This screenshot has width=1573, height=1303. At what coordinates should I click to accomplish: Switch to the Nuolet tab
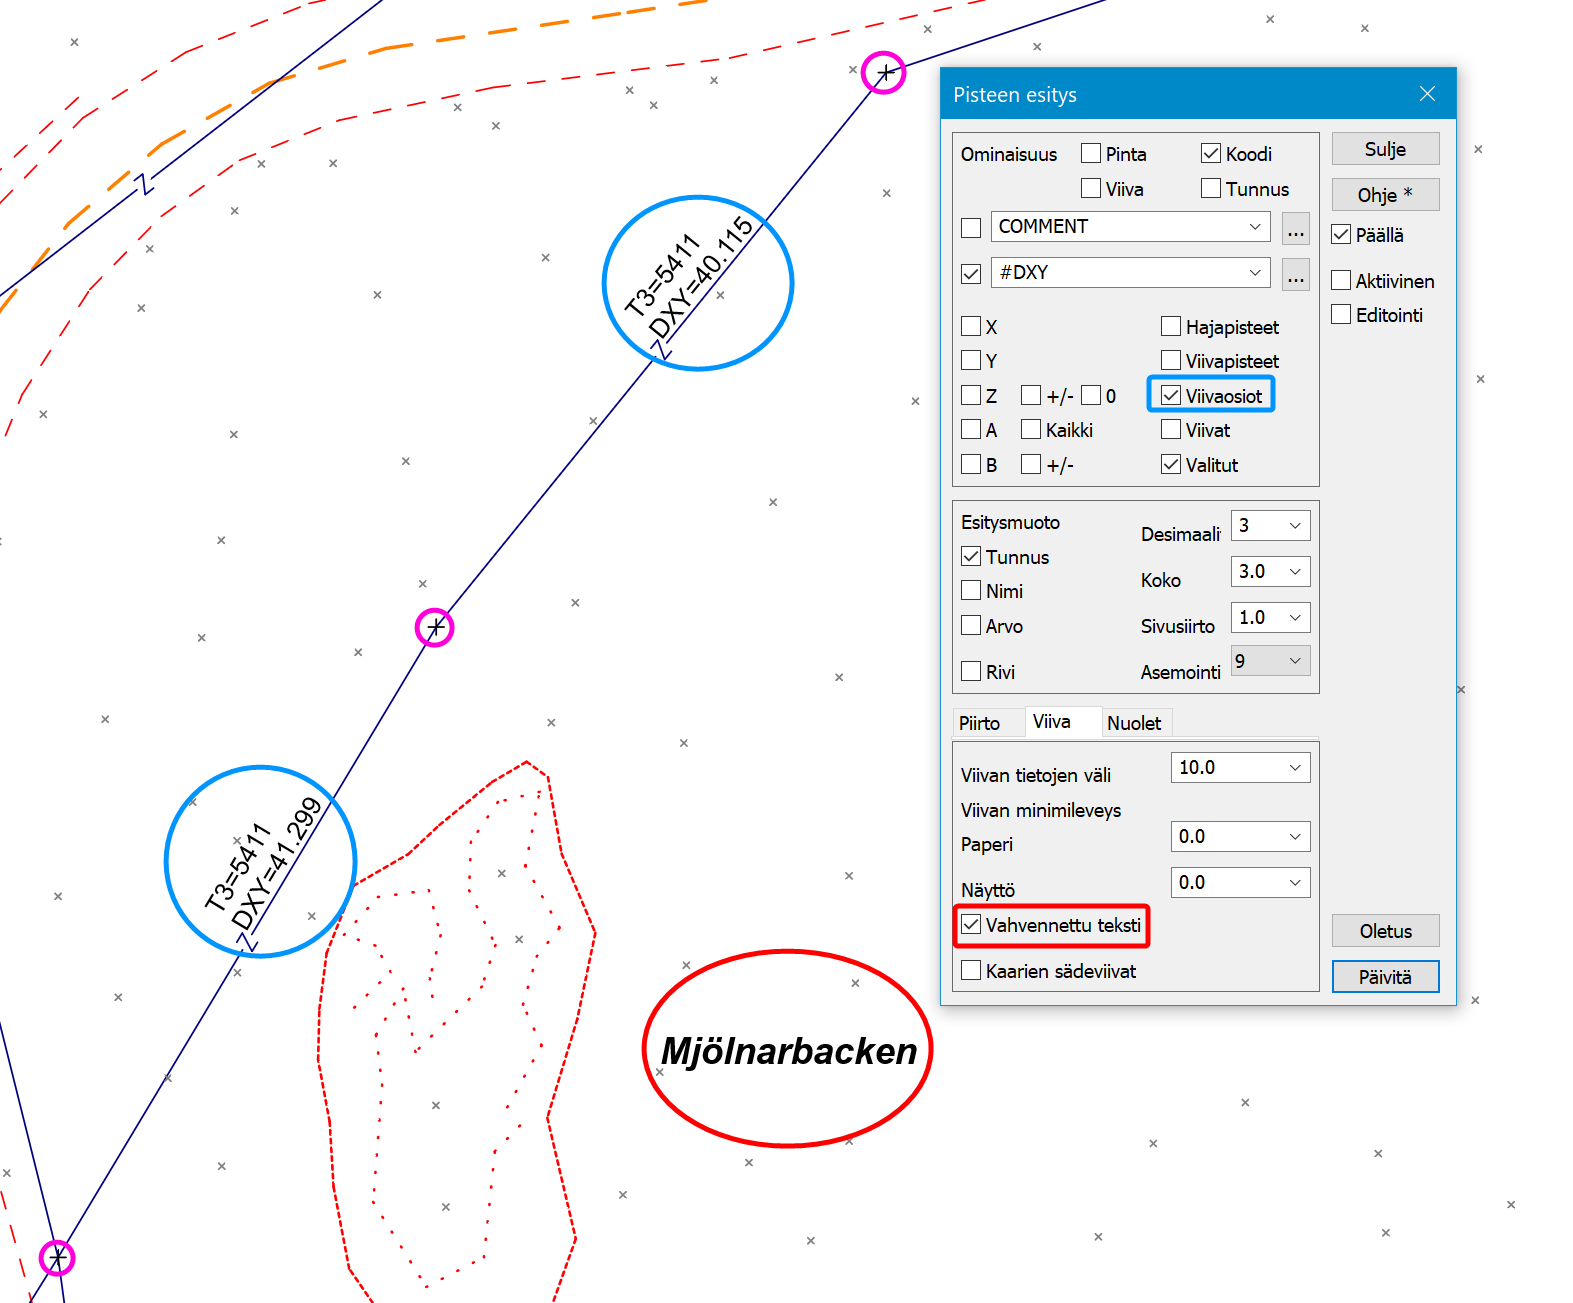click(1134, 723)
